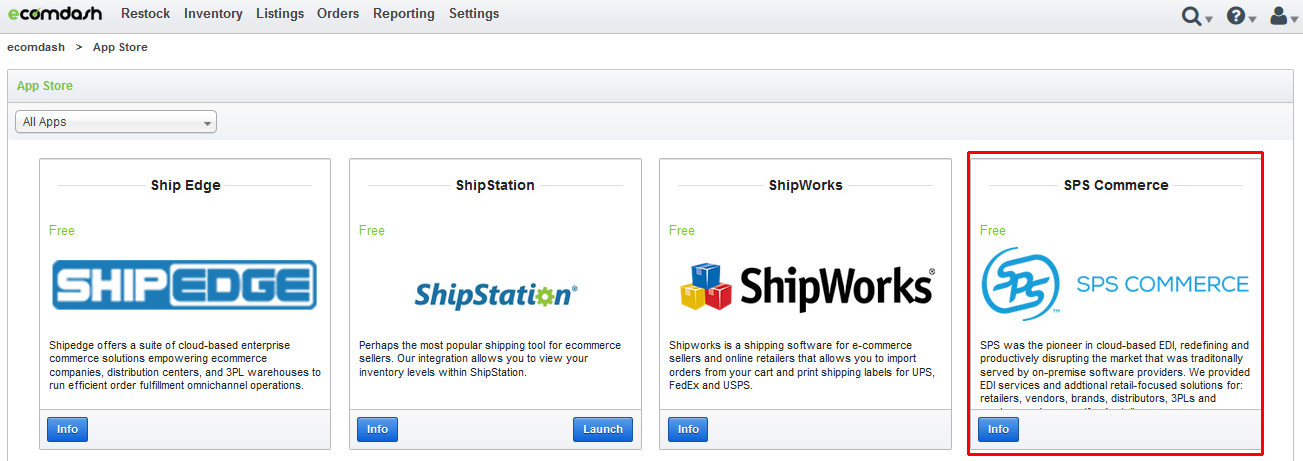The image size is (1303, 461).
Task: Open the Reporting menu
Action: tap(404, 14)
